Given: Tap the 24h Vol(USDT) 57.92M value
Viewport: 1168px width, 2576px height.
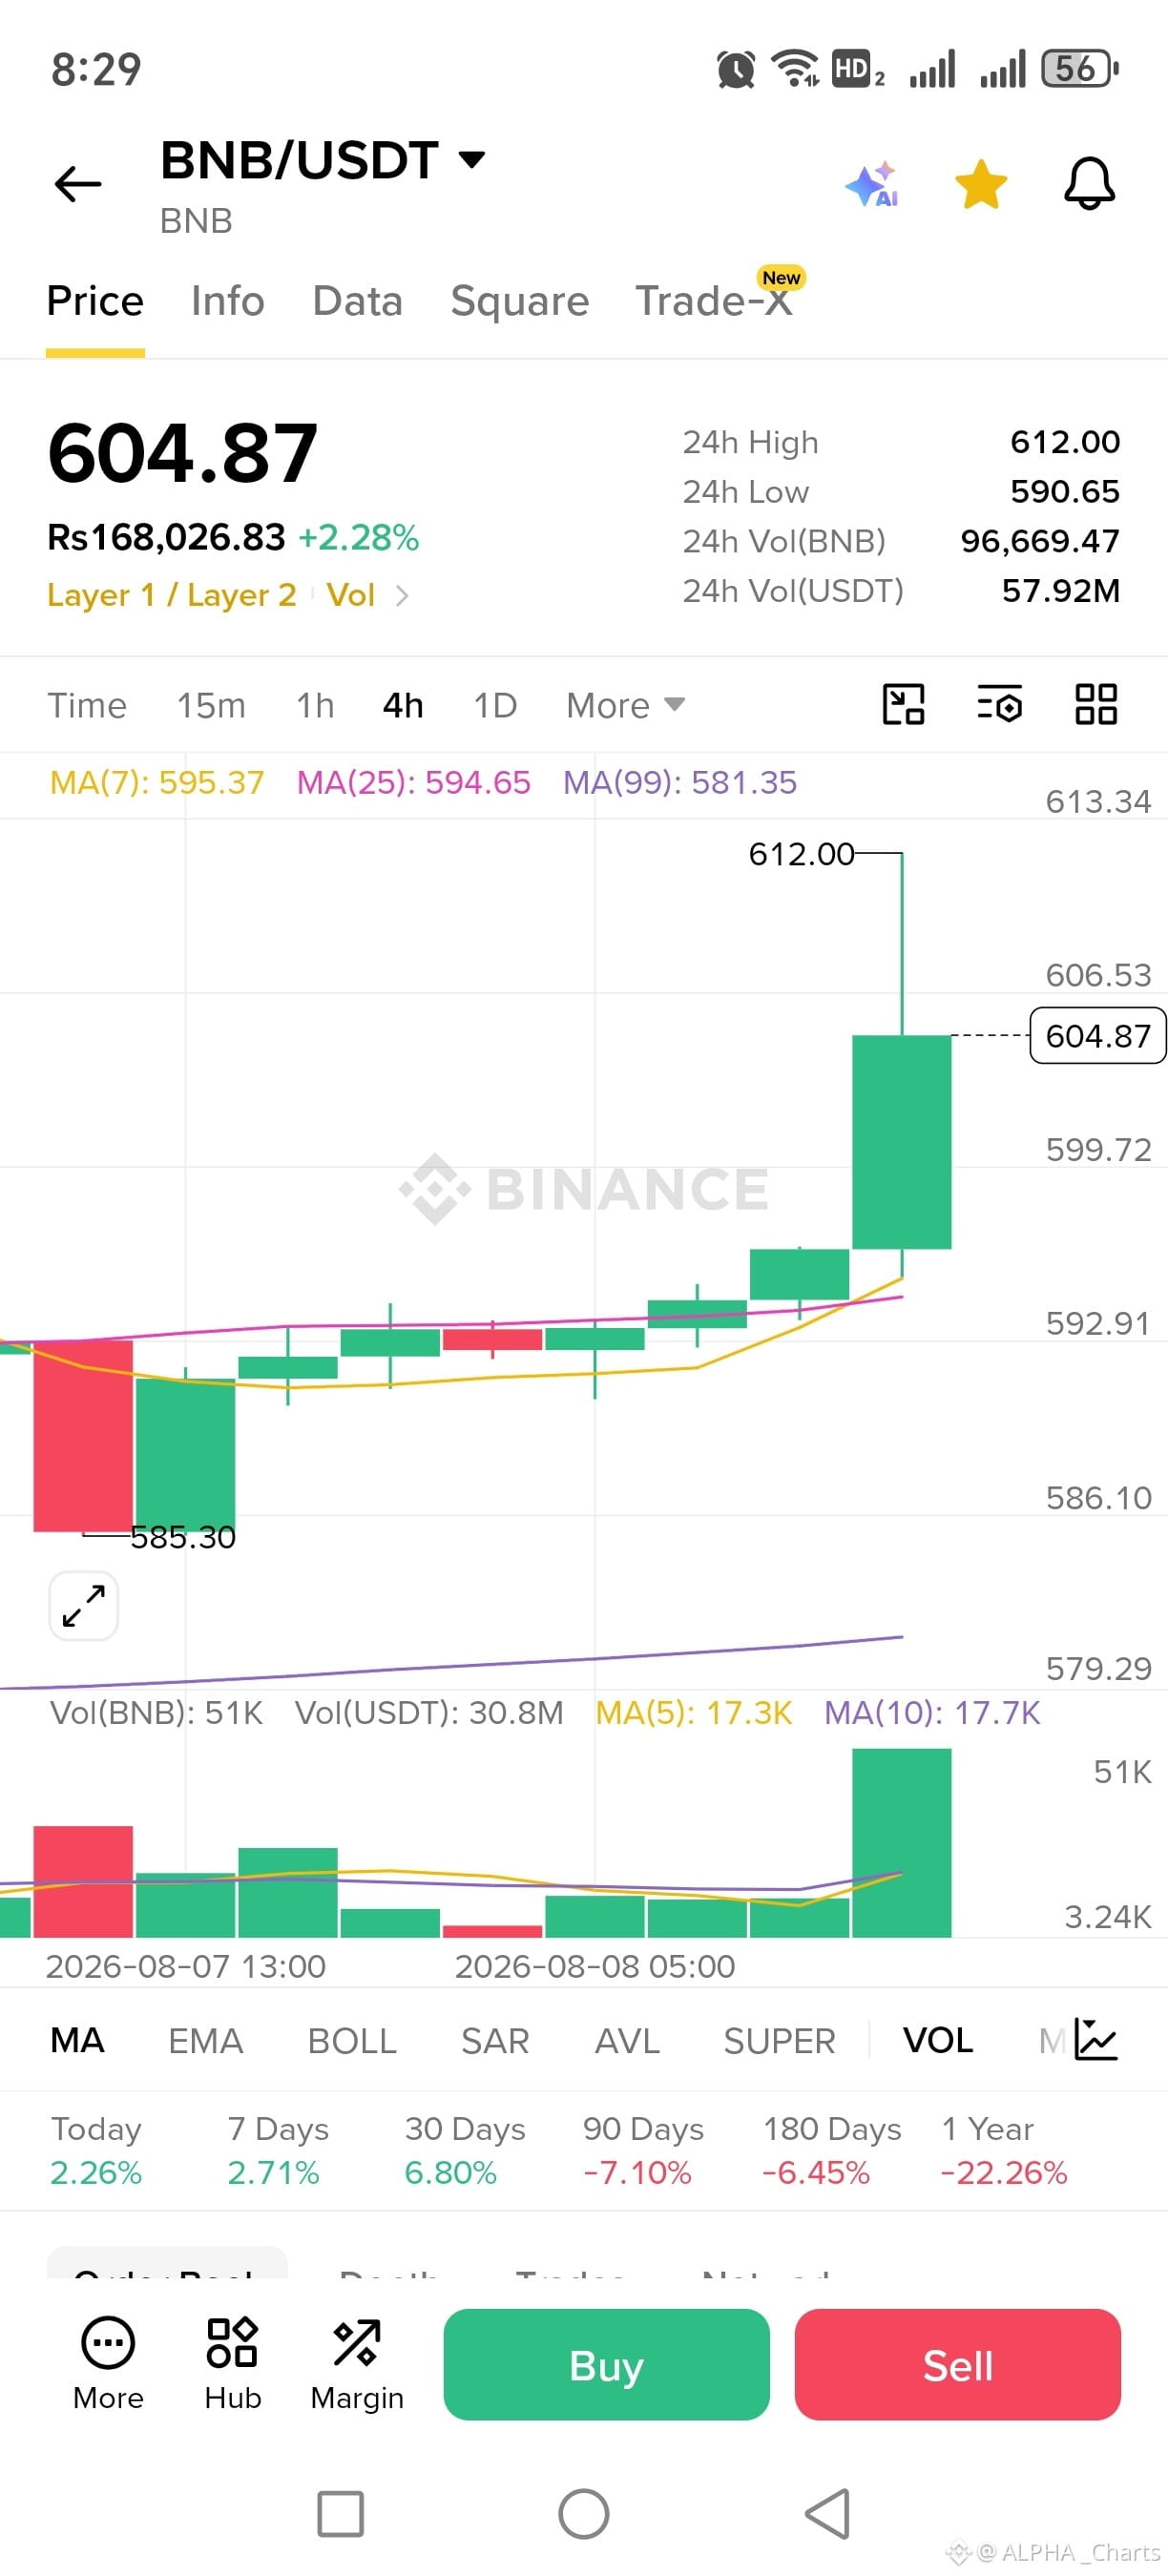Looking at the screenshot, I should coord(1061,591).
